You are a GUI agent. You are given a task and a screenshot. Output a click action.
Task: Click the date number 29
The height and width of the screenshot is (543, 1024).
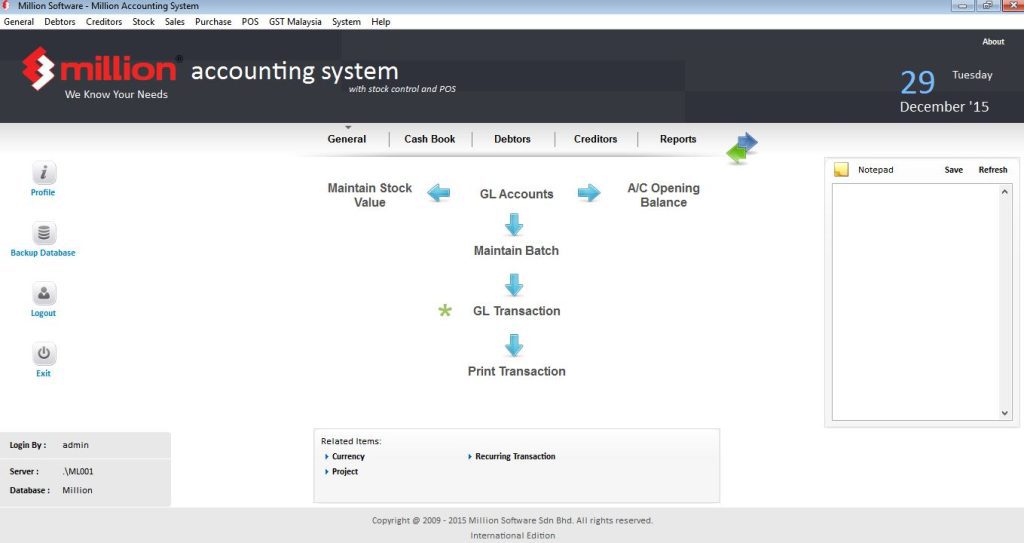pyautogui.click(x=918, y=82)
